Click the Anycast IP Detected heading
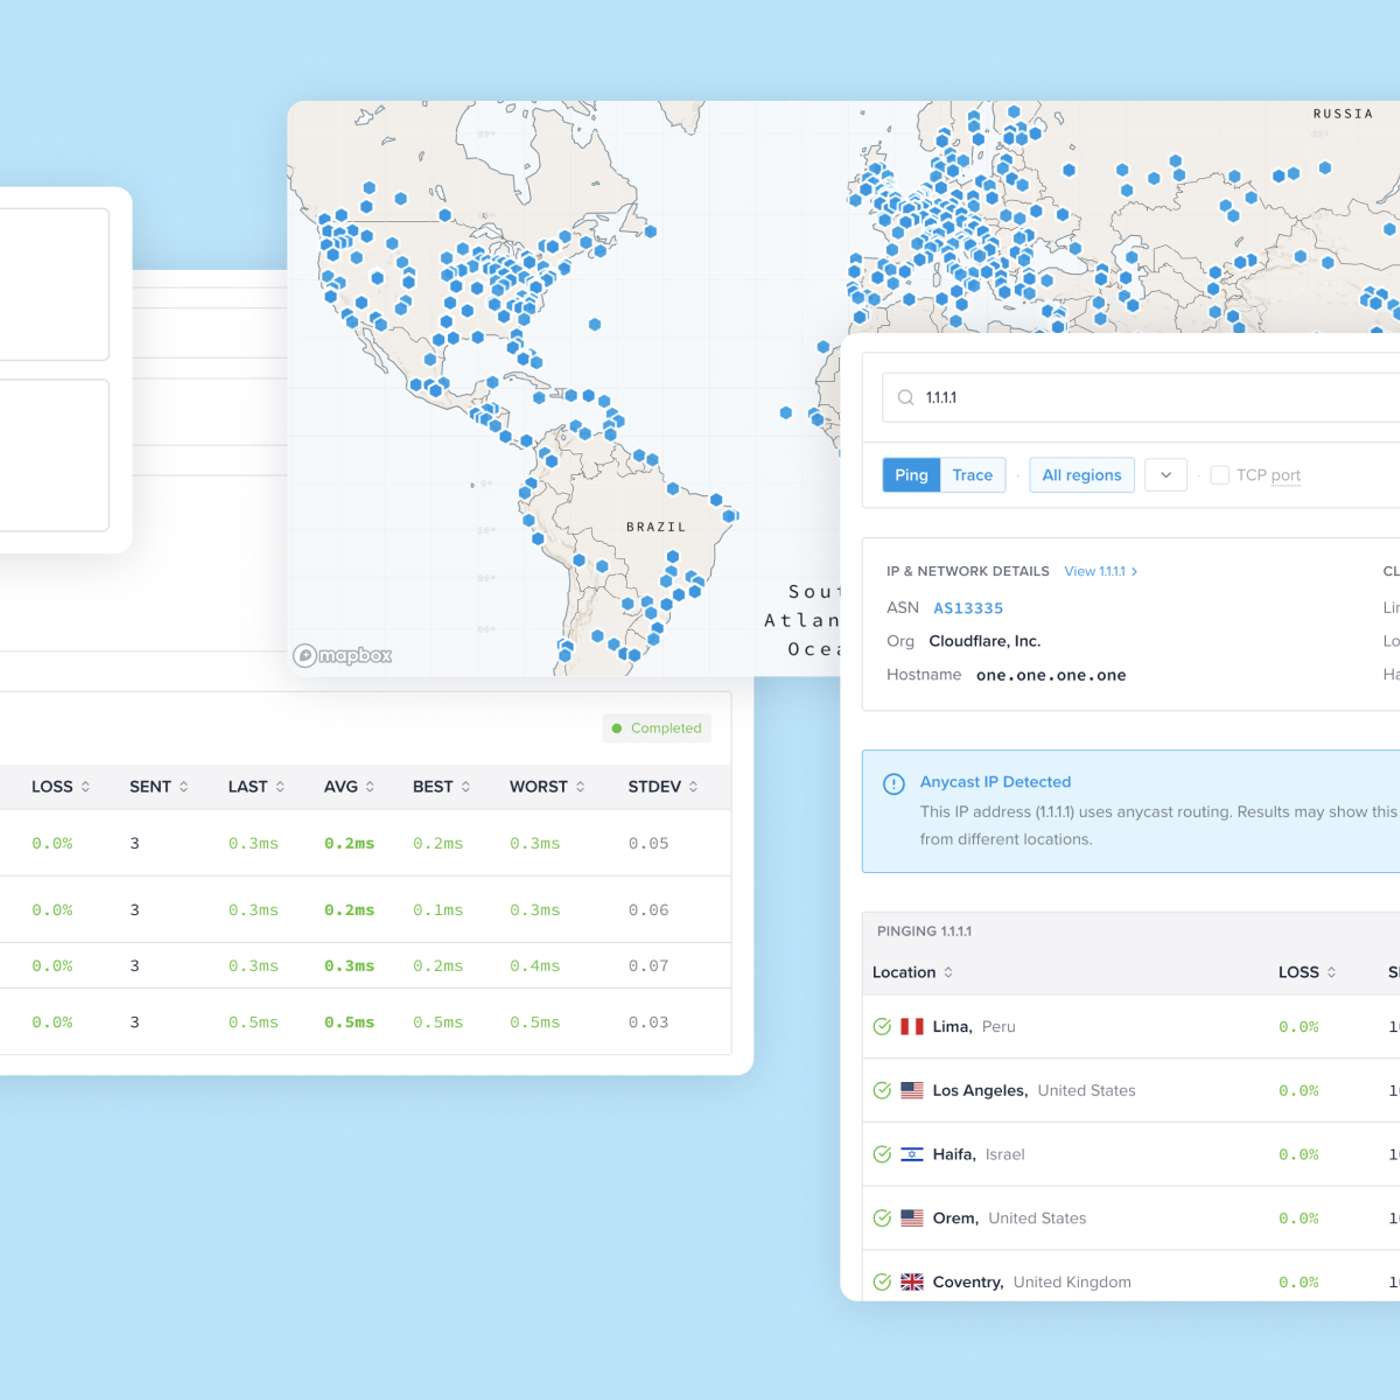The image size is (1400, 1400). [995, 782]
